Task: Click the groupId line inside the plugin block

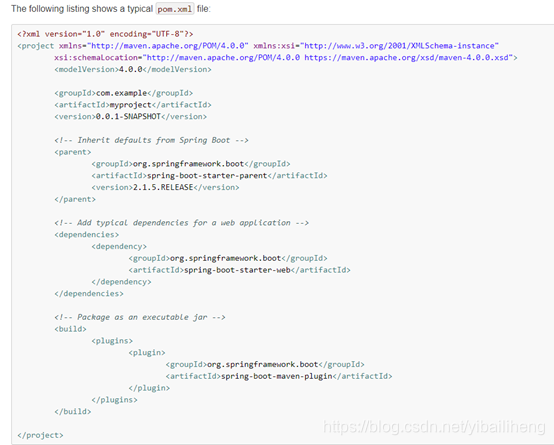Action: [265, 364]
